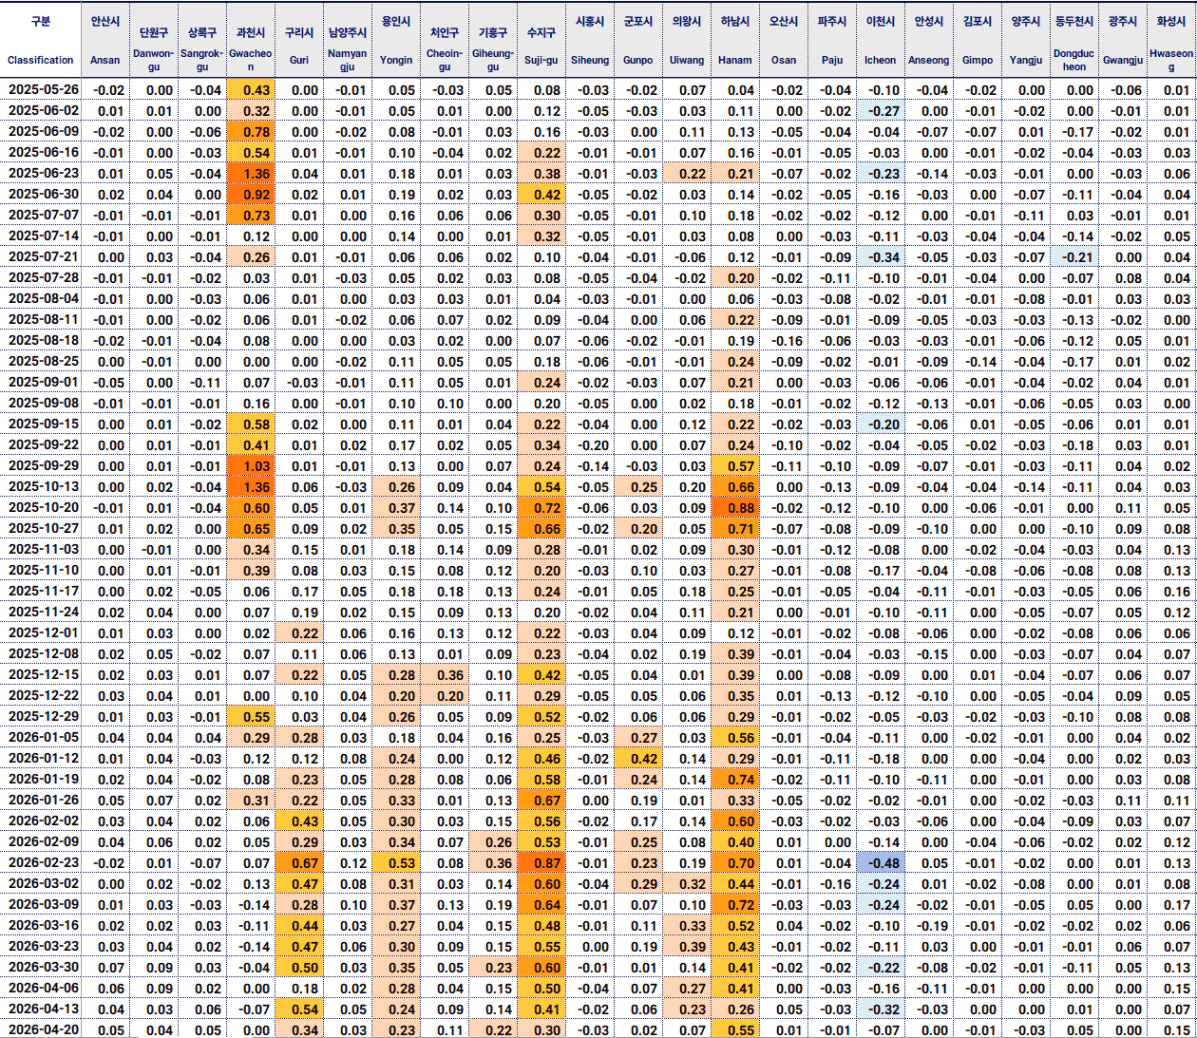Select Gwacheon 1.36 cell in 2025-10-13 row
This screenshot has height=1038, width=1197.
250,487
